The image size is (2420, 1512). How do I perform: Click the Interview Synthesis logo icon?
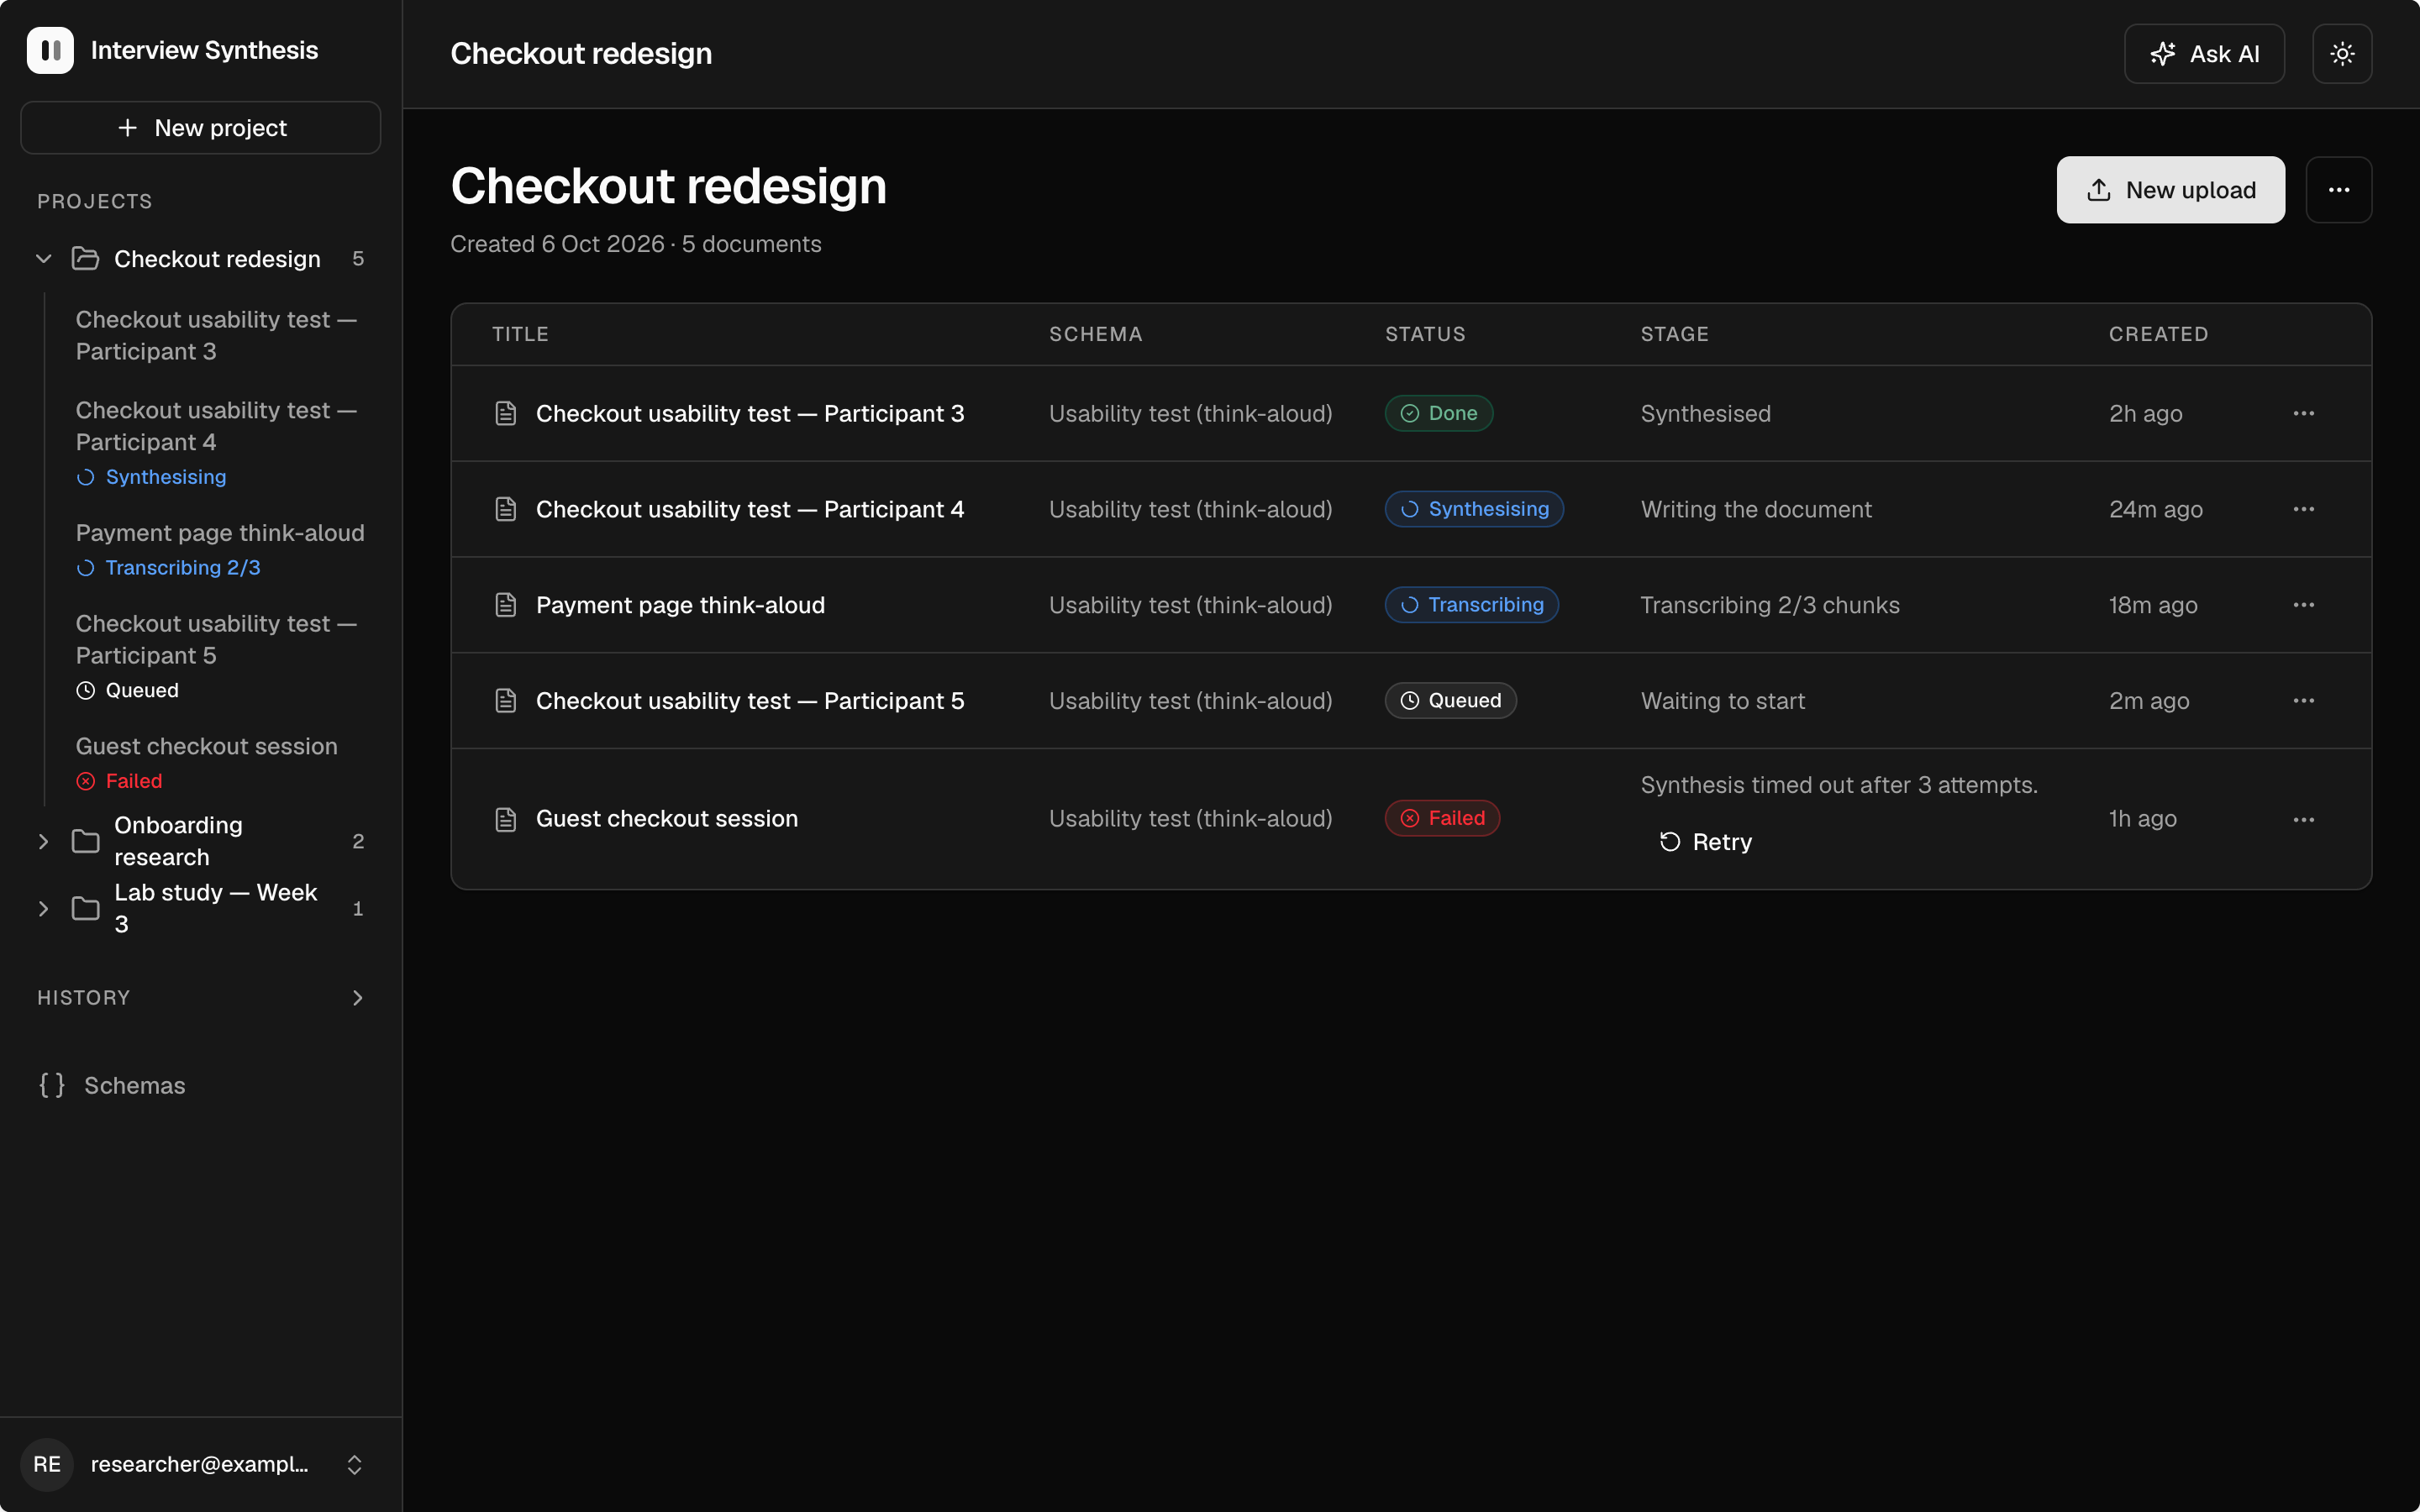coord(50,50)
